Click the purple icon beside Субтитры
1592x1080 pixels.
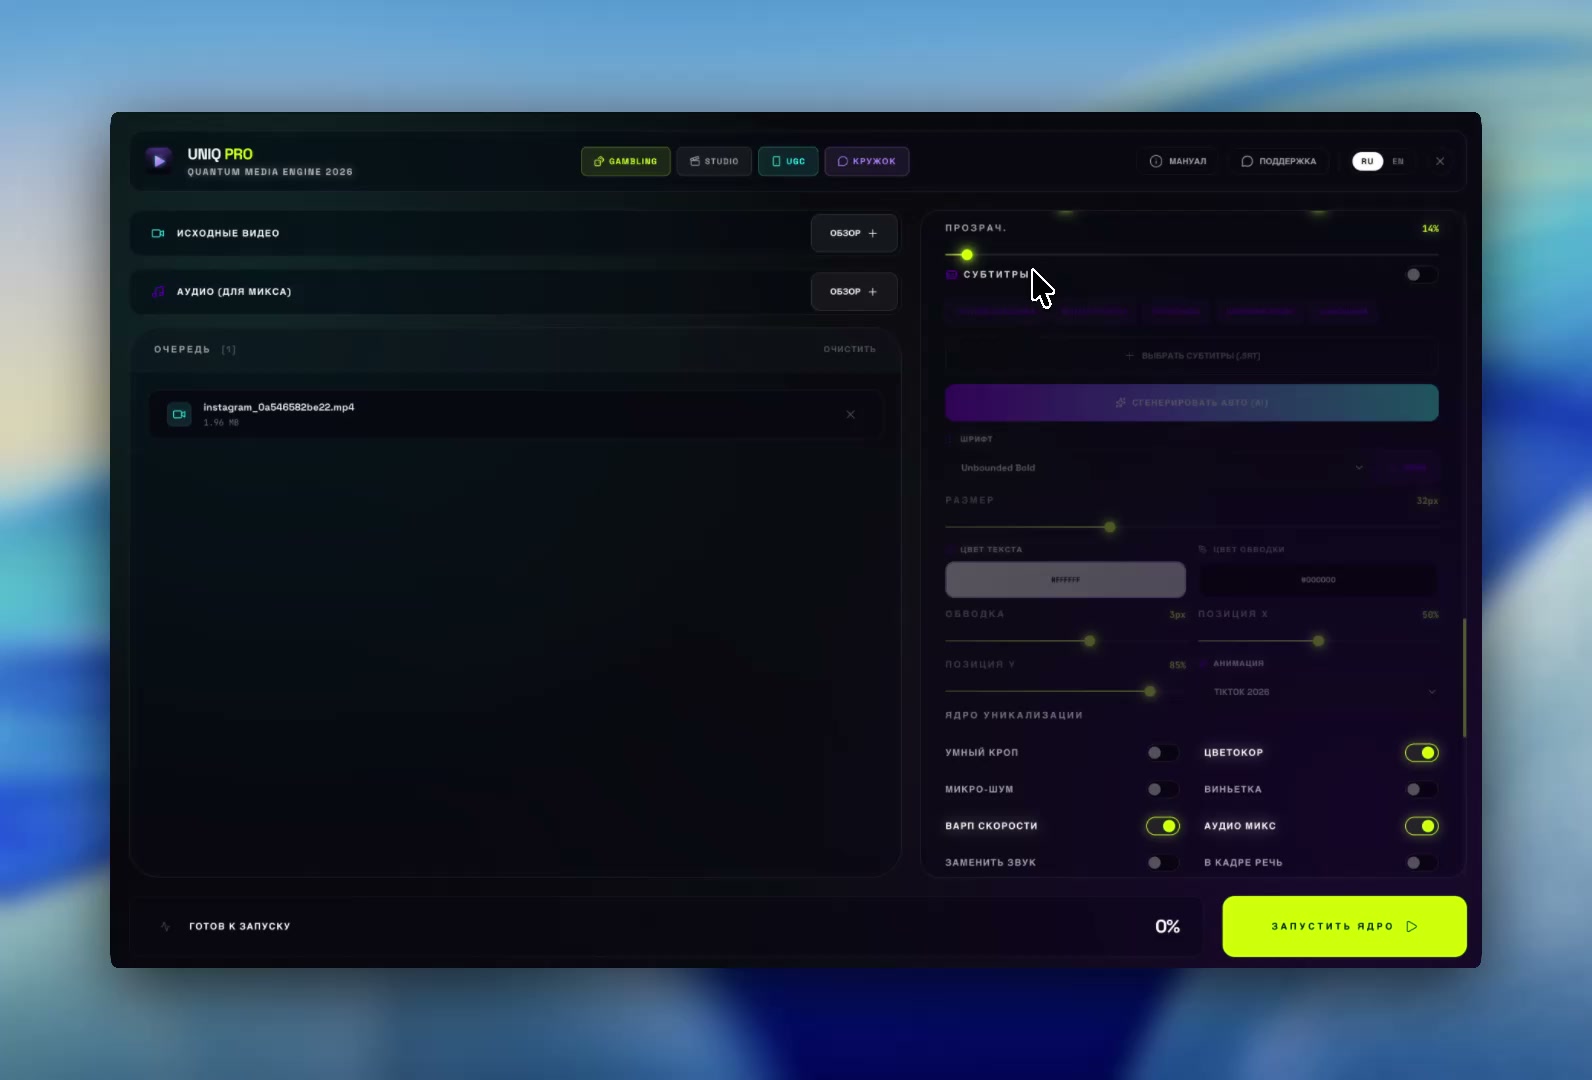pos(951,274)
